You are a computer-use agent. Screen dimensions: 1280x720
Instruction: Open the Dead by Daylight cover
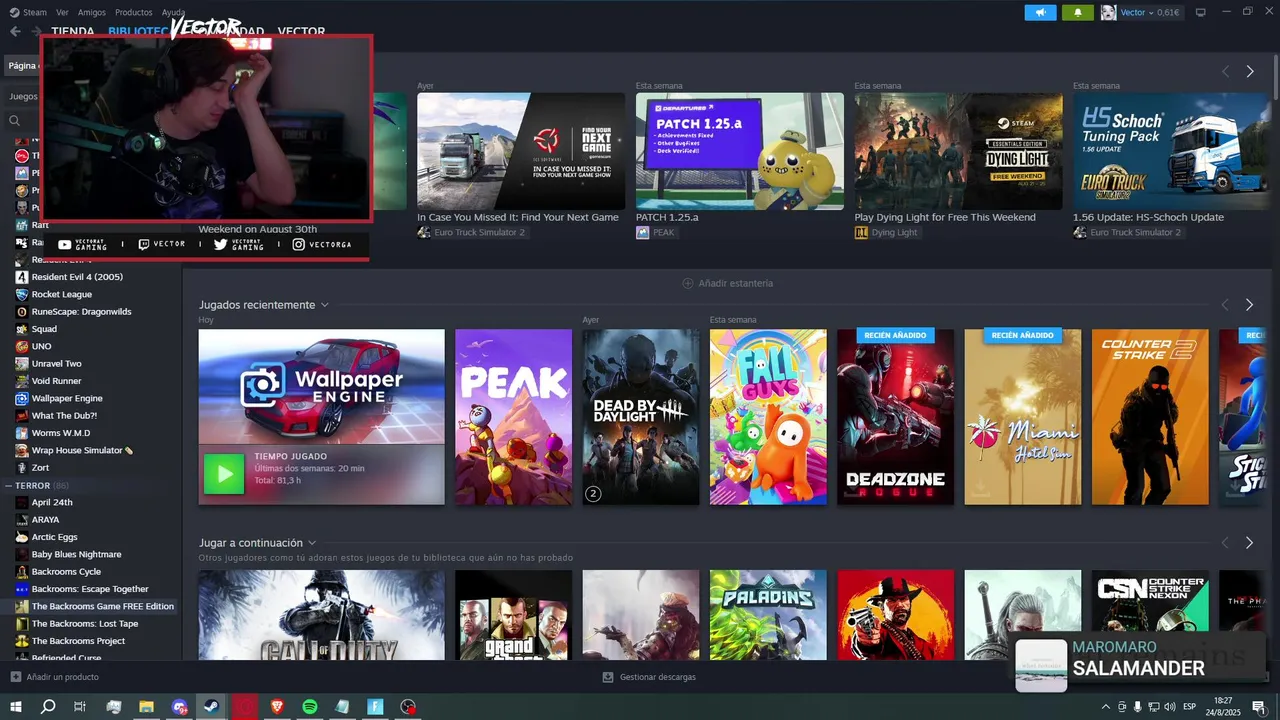(641, 417)
